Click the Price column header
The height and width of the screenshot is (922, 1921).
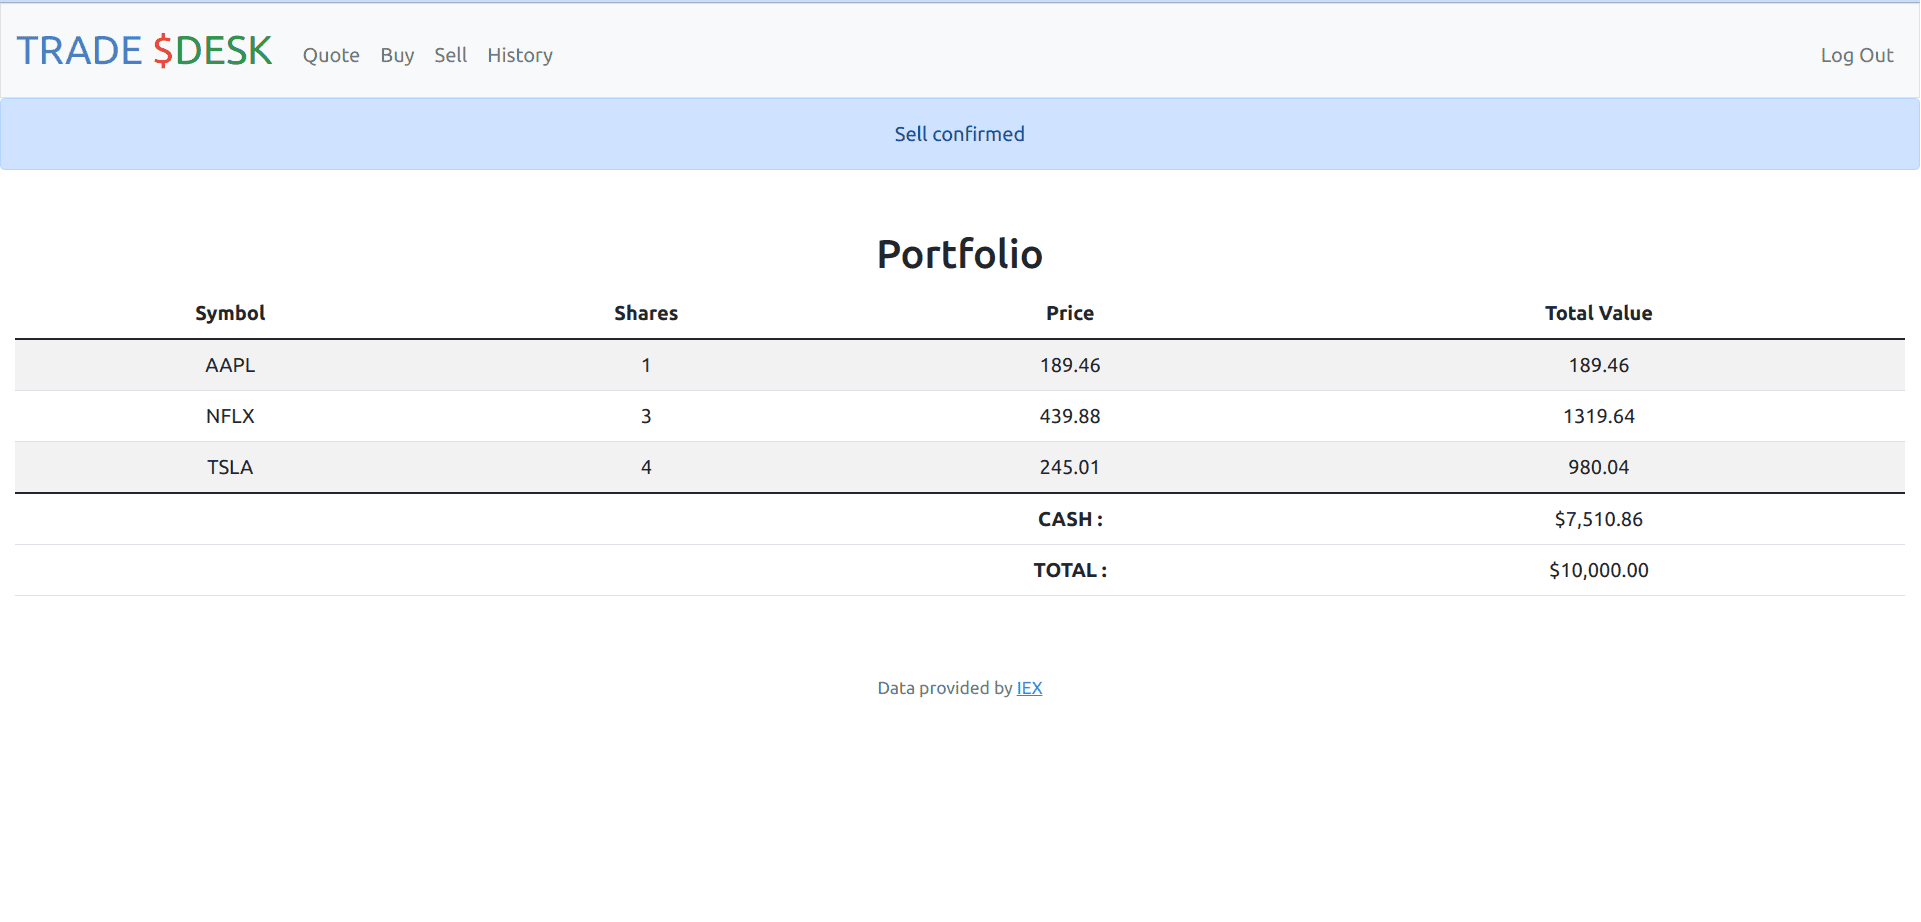pos(1070,313)
